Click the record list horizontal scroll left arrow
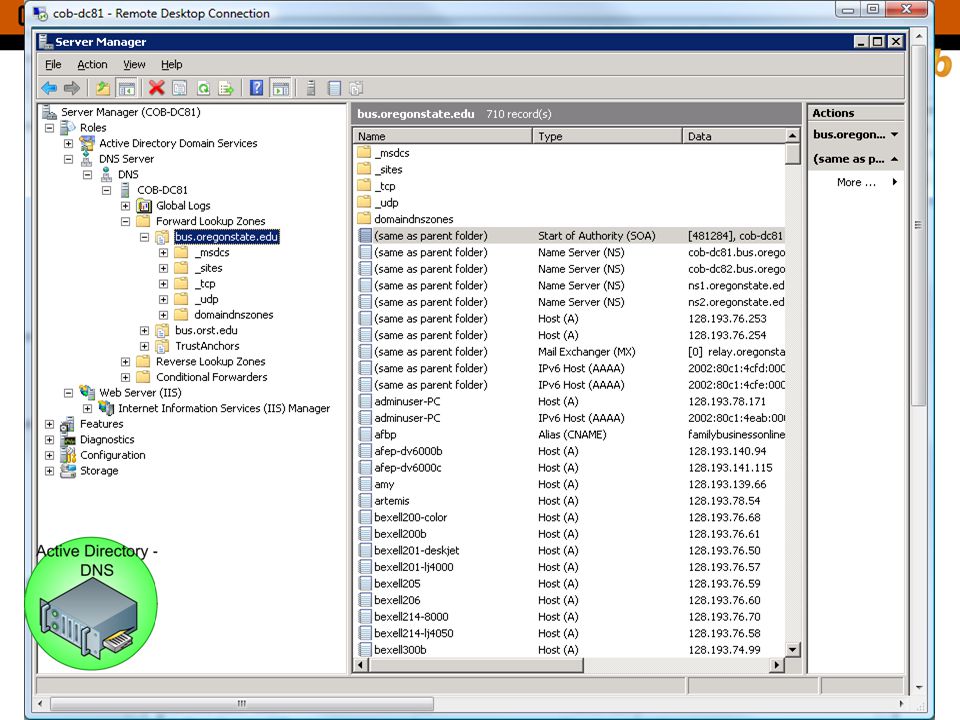 [x=361, y=665]
